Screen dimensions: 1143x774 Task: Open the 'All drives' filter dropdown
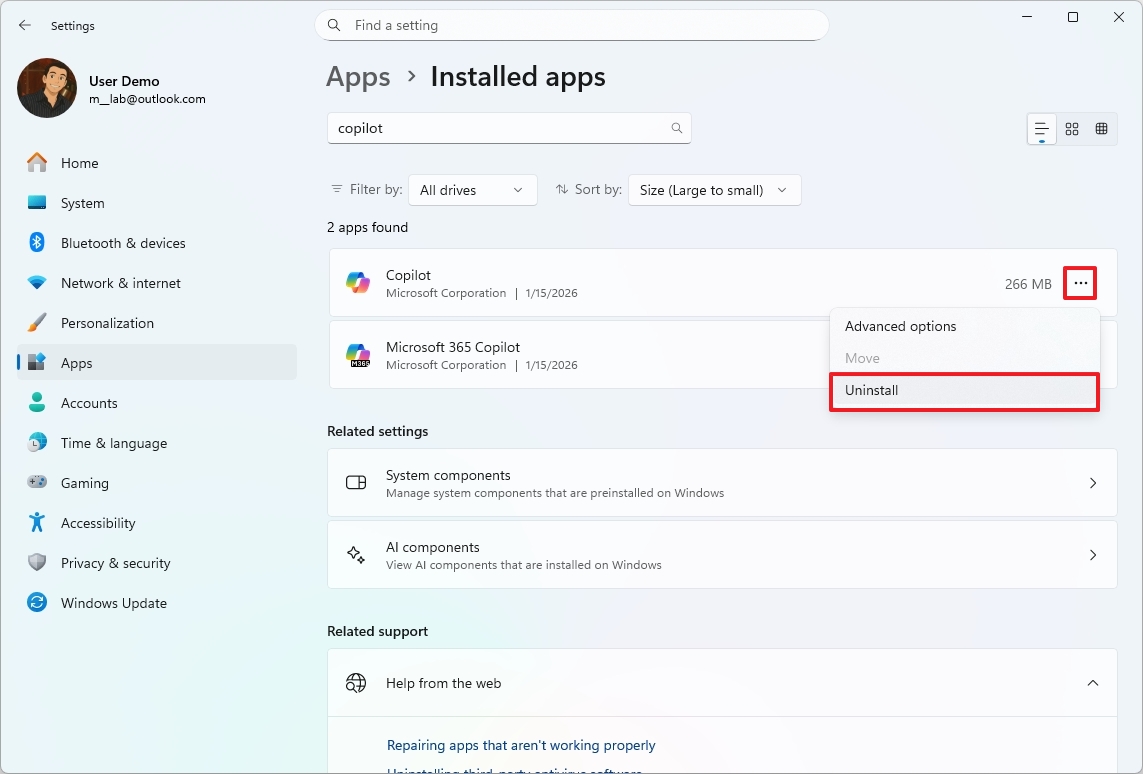[472, 189]
